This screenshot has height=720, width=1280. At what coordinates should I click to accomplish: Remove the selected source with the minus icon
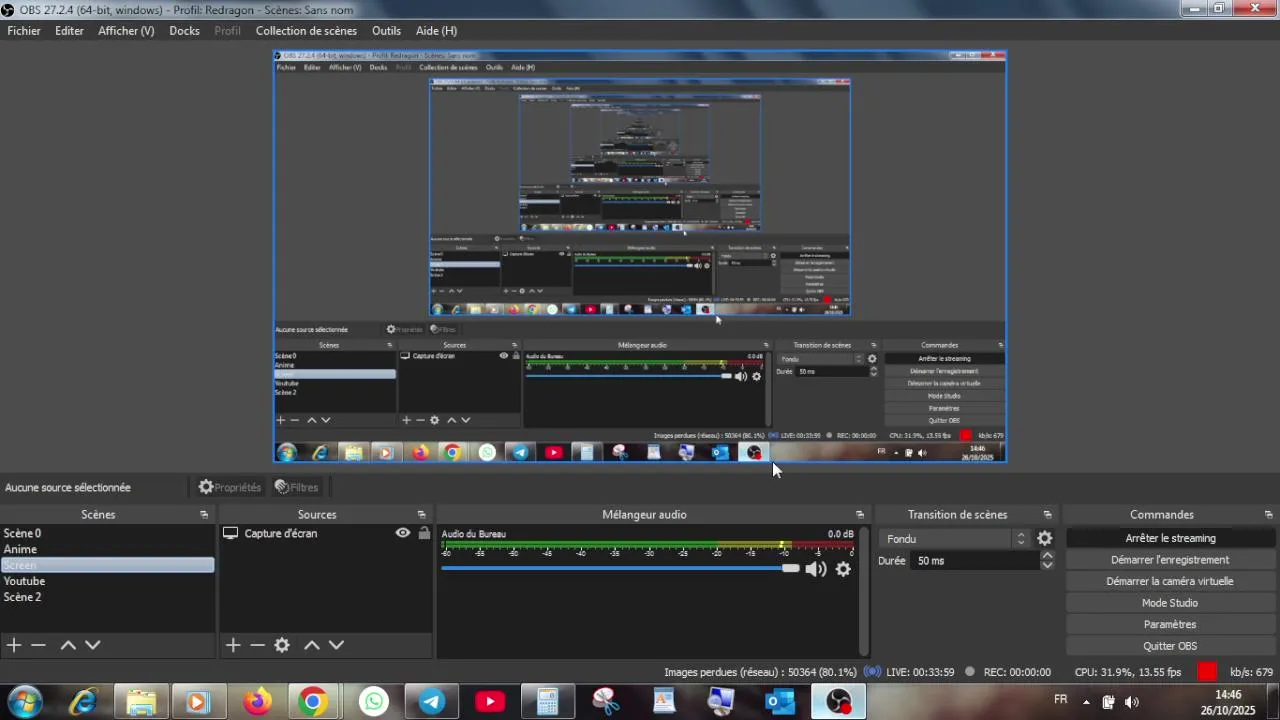257,645
